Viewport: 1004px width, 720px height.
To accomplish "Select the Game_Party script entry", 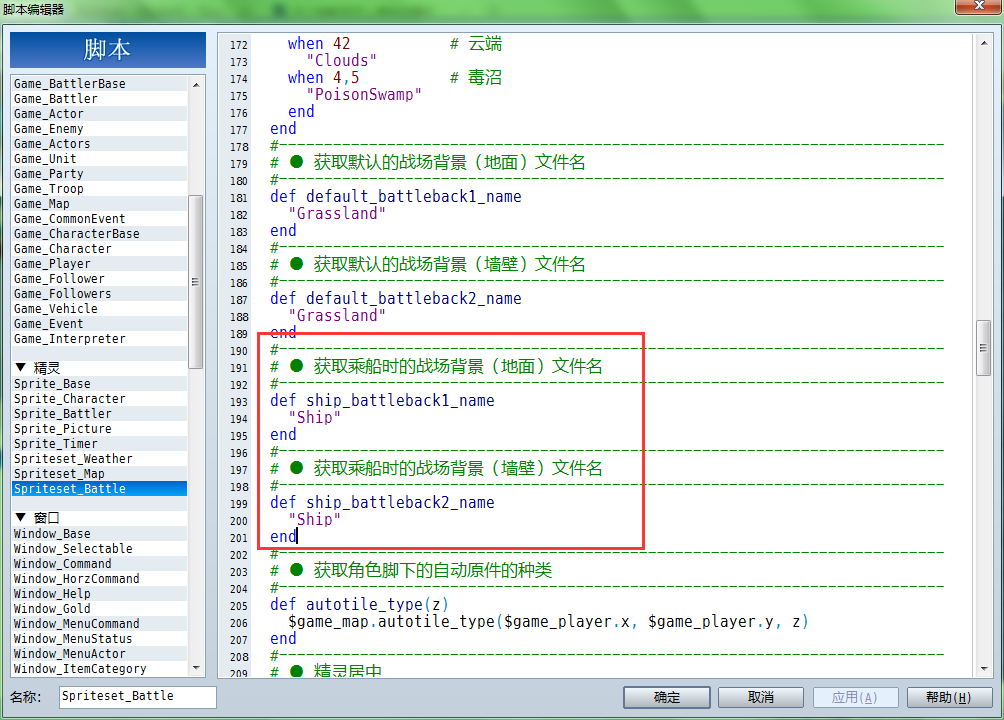I will [100, 174].
